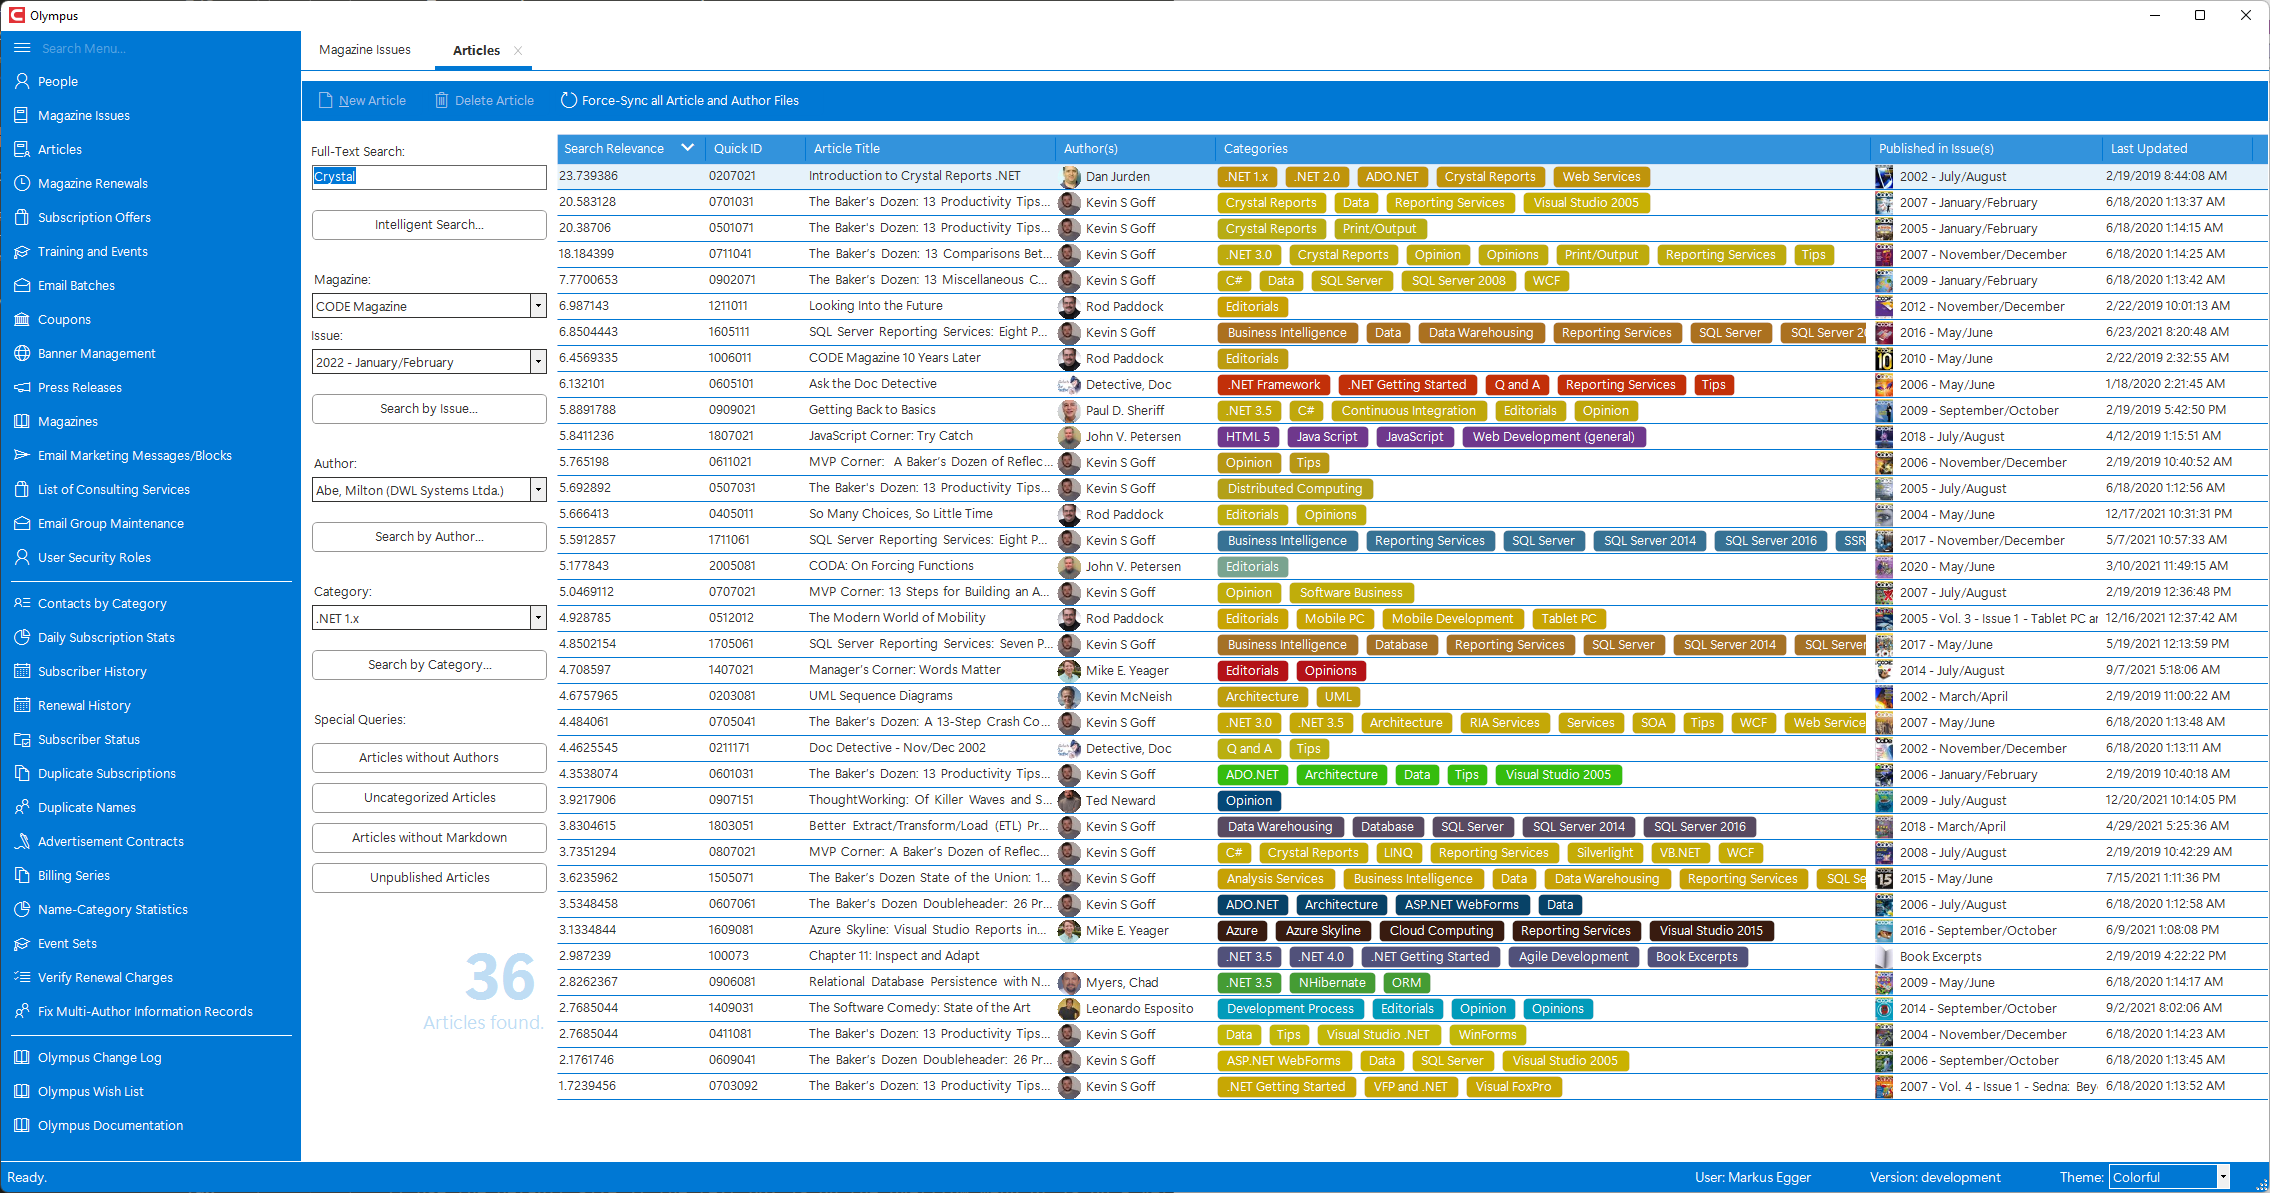Click the Daily Subscription Stats pie icon
This screenshot has width=2270, height=1193.
click(x=22, y=638)
